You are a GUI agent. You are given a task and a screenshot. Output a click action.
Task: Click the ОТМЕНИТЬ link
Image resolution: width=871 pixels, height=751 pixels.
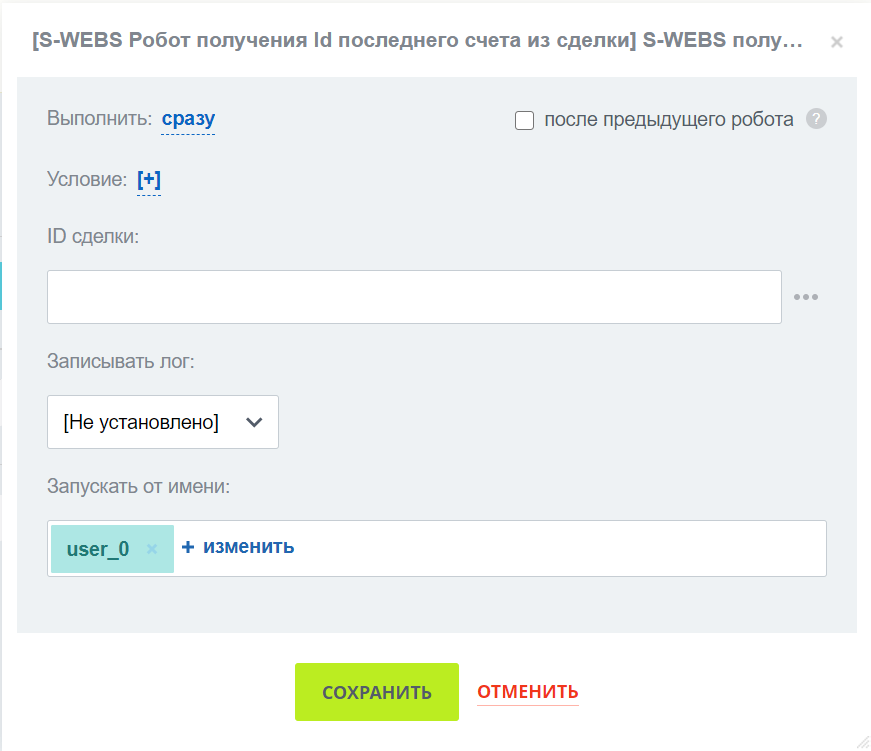pos(527,692)
